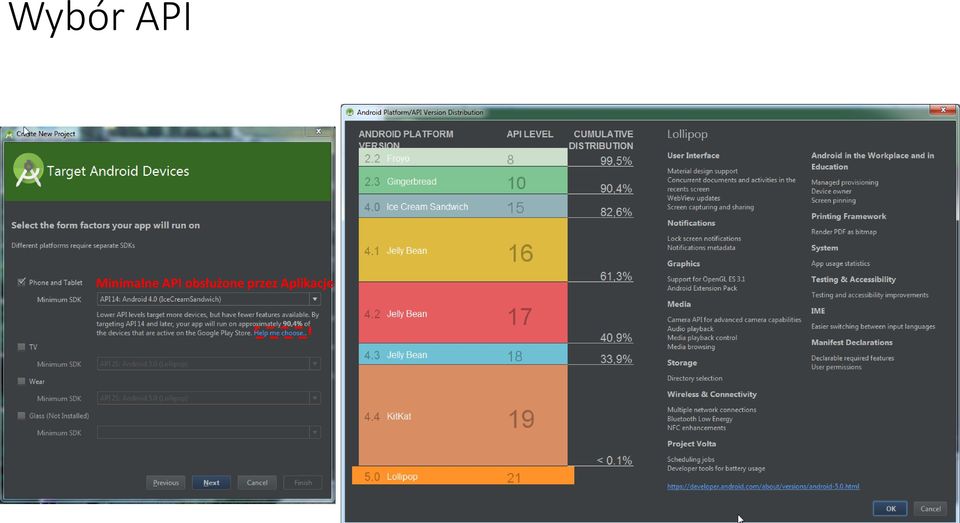Click the Directory selection text
The image size is (960, 523).
695,378
